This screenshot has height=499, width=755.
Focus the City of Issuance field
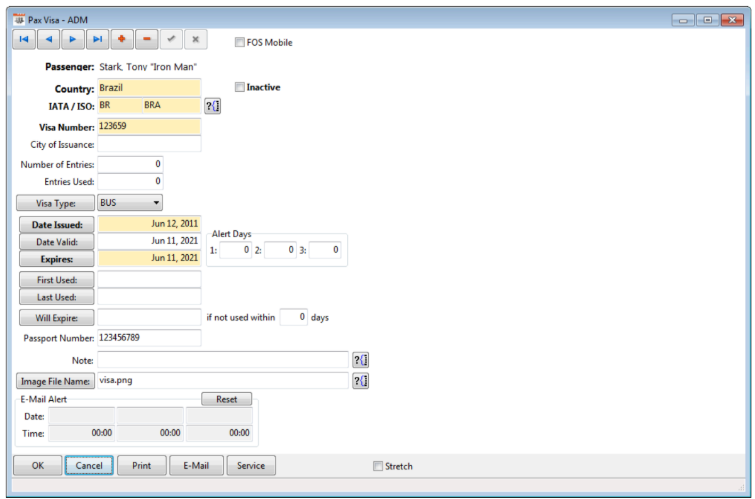(x=149, y=144)
